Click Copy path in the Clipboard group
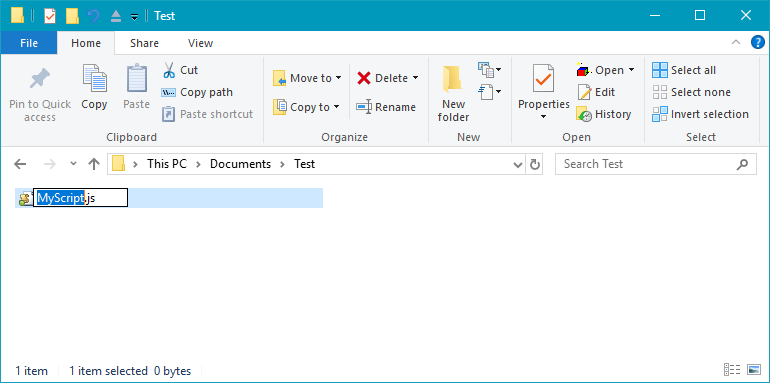The image size is (770, 383). click(197, 92)
